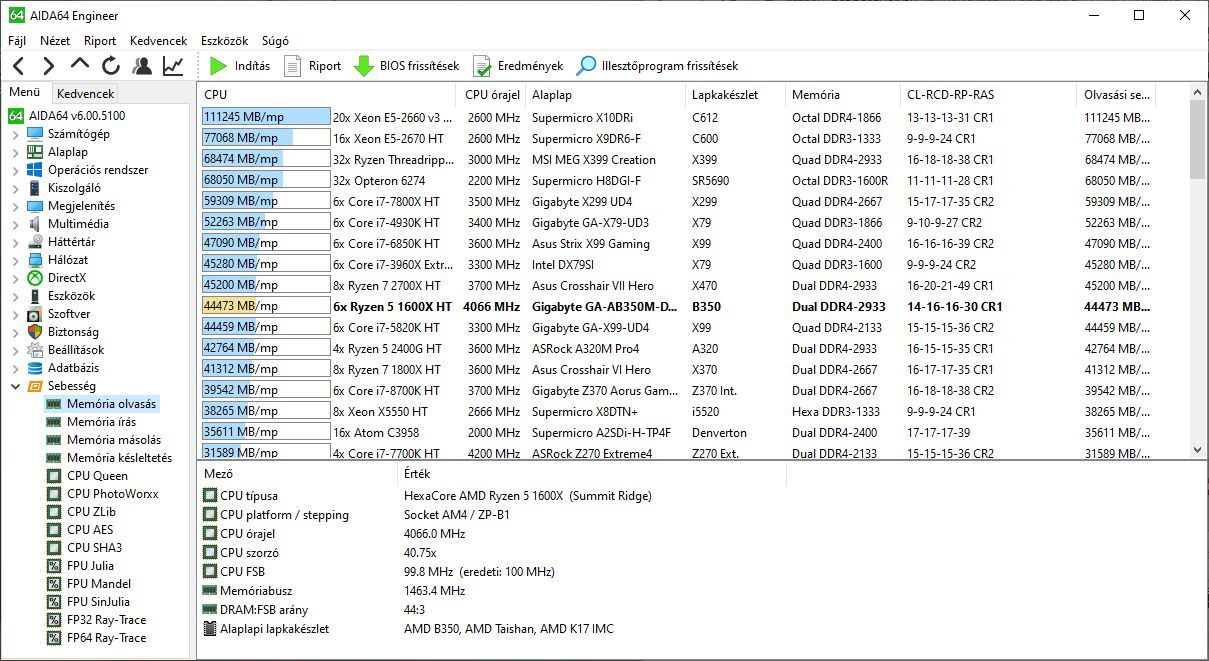Select CPU PhotoWorxx benchmark
The image size is (1209, 661).
[x=112, y=493]
